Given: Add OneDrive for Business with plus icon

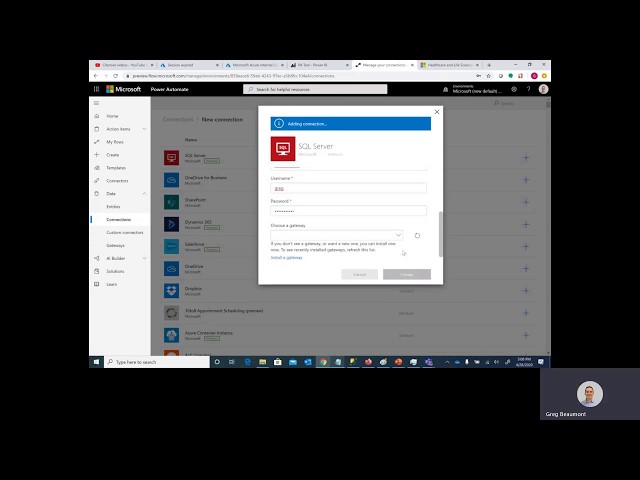Looking at the screenshot, I should tap(526, 180).
